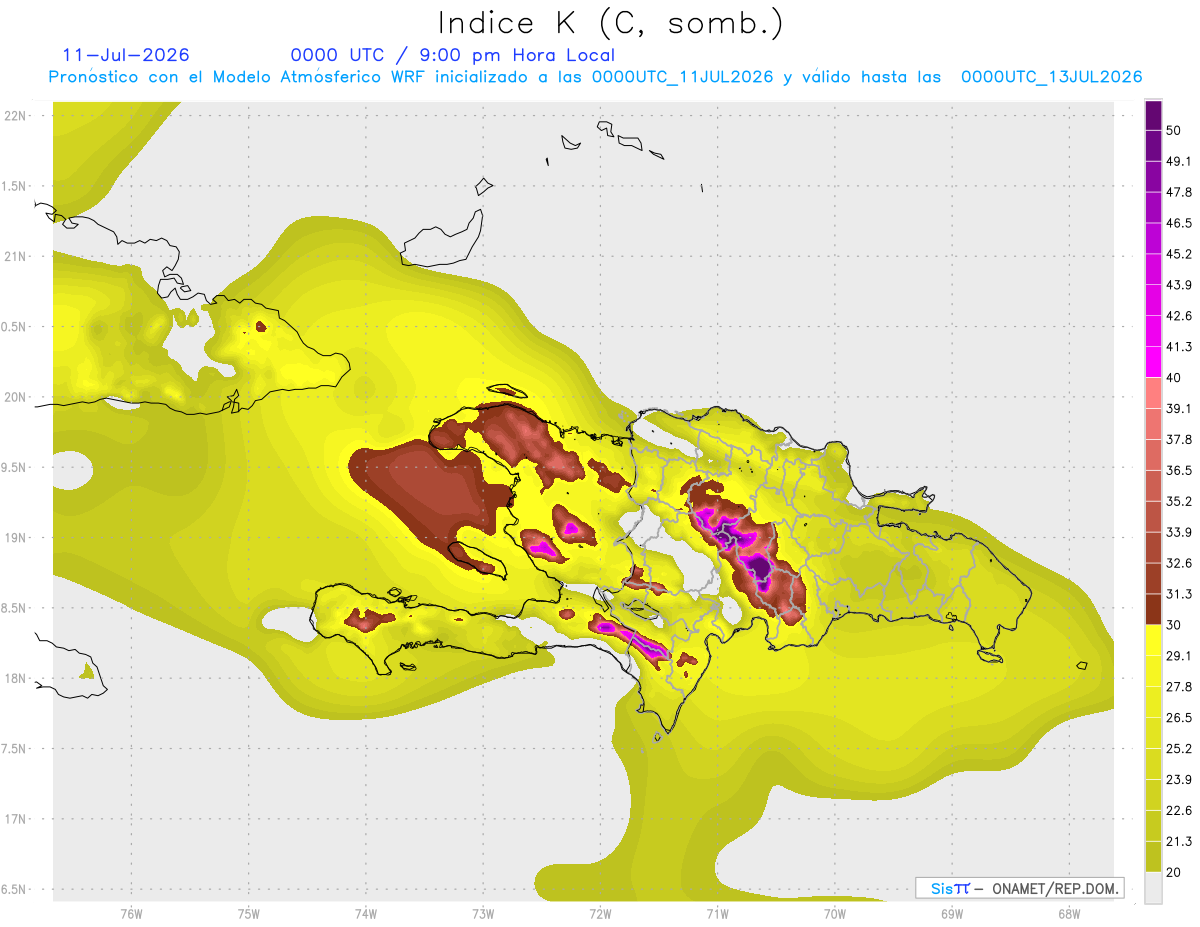The image size is (1200, 927).
Task: Click legend value '23.9'
Action: pyautogui.click(x=1179, y=779)
